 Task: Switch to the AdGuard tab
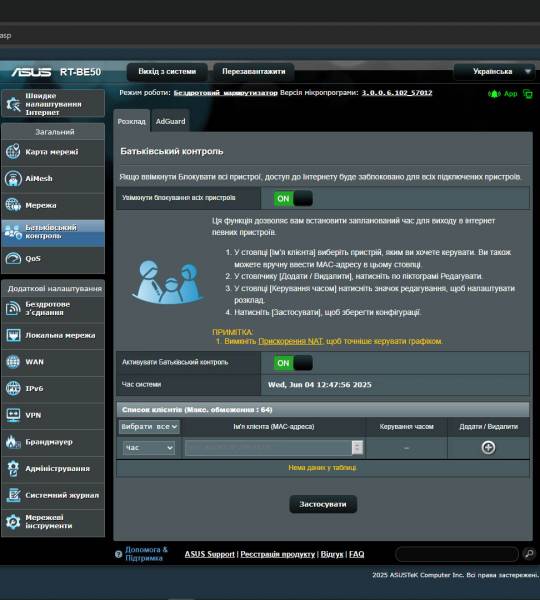point(170,121)
